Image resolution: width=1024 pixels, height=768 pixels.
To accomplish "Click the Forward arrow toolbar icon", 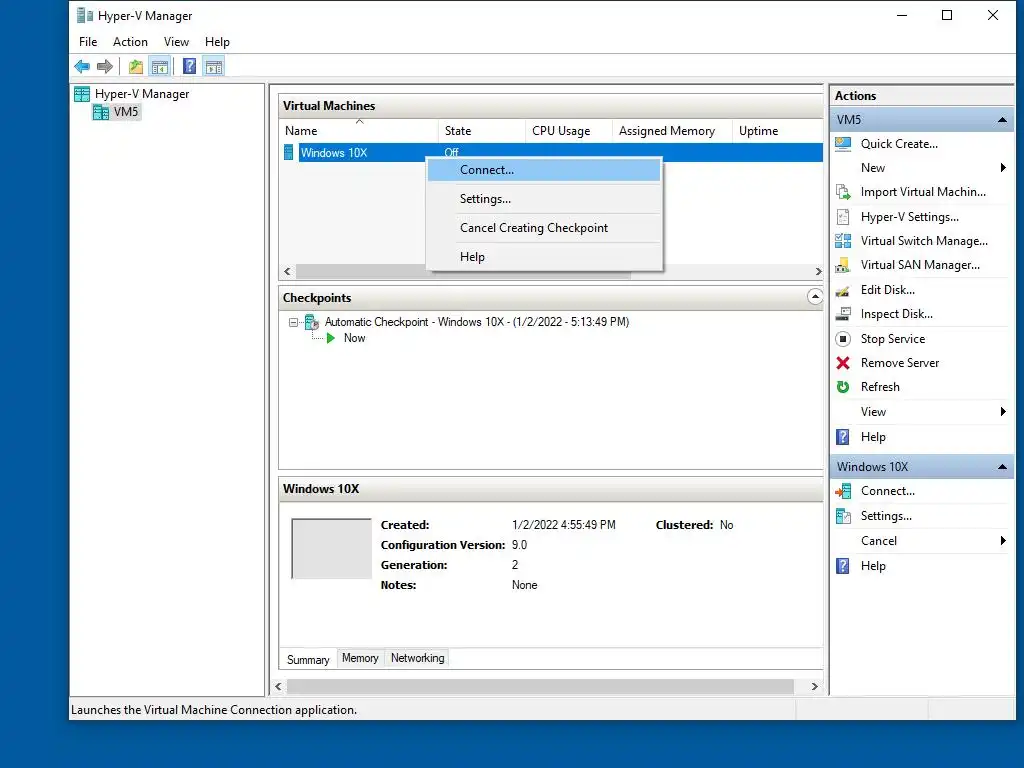I will point(104,66).
